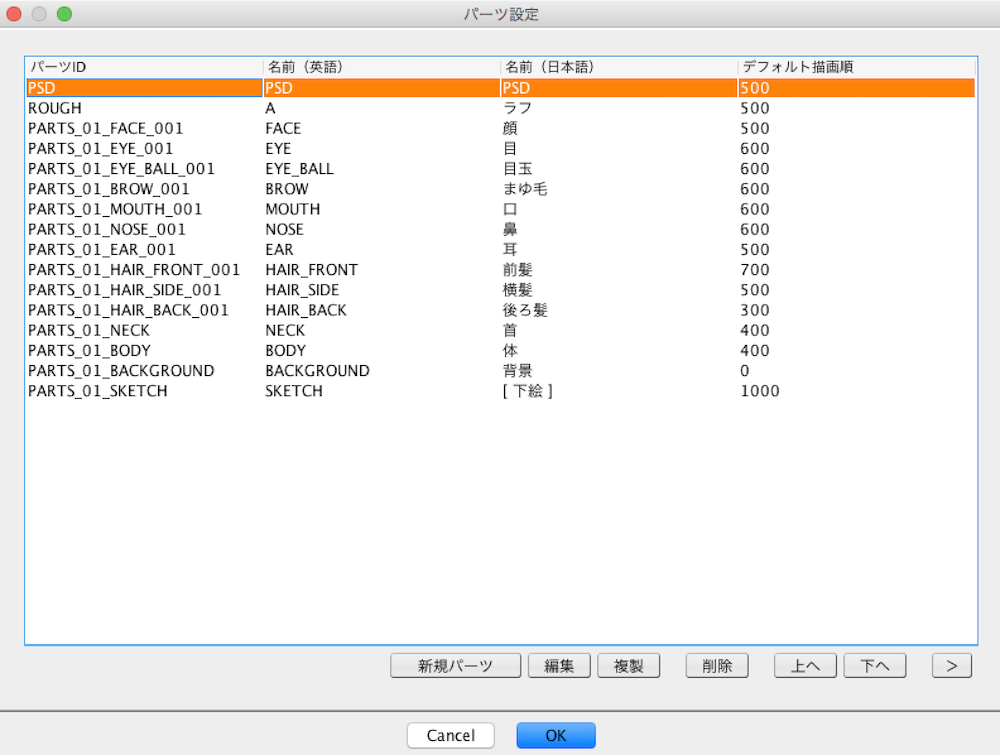Select the ROUGH row
The height and width of the screenshot is (755, 1000).
(501, 108)
